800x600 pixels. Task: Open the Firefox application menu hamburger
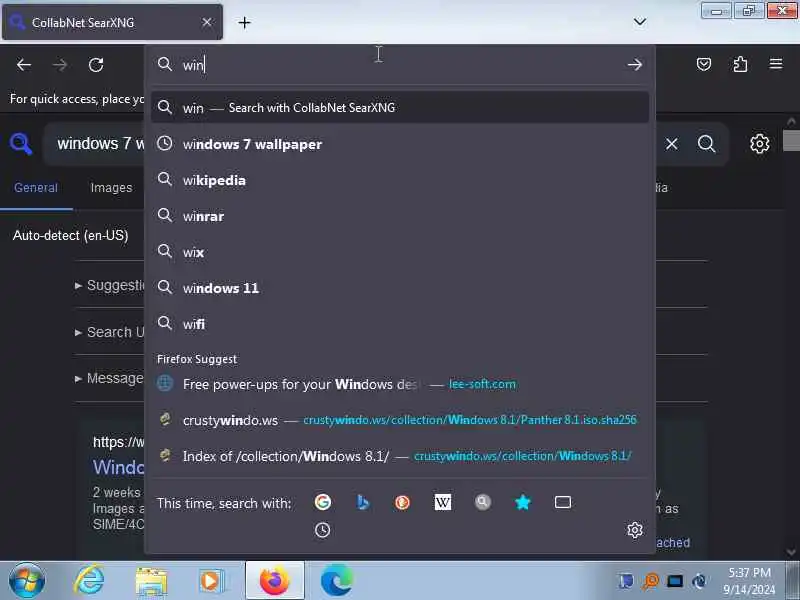click(776, 64)
